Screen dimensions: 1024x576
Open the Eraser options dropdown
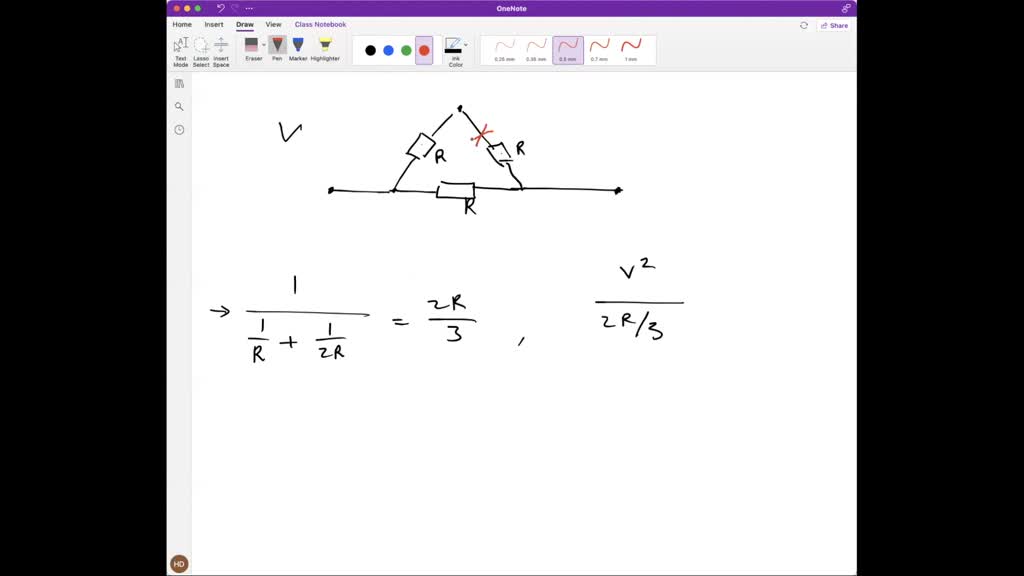pyautogui.click(x=264, y=45)
